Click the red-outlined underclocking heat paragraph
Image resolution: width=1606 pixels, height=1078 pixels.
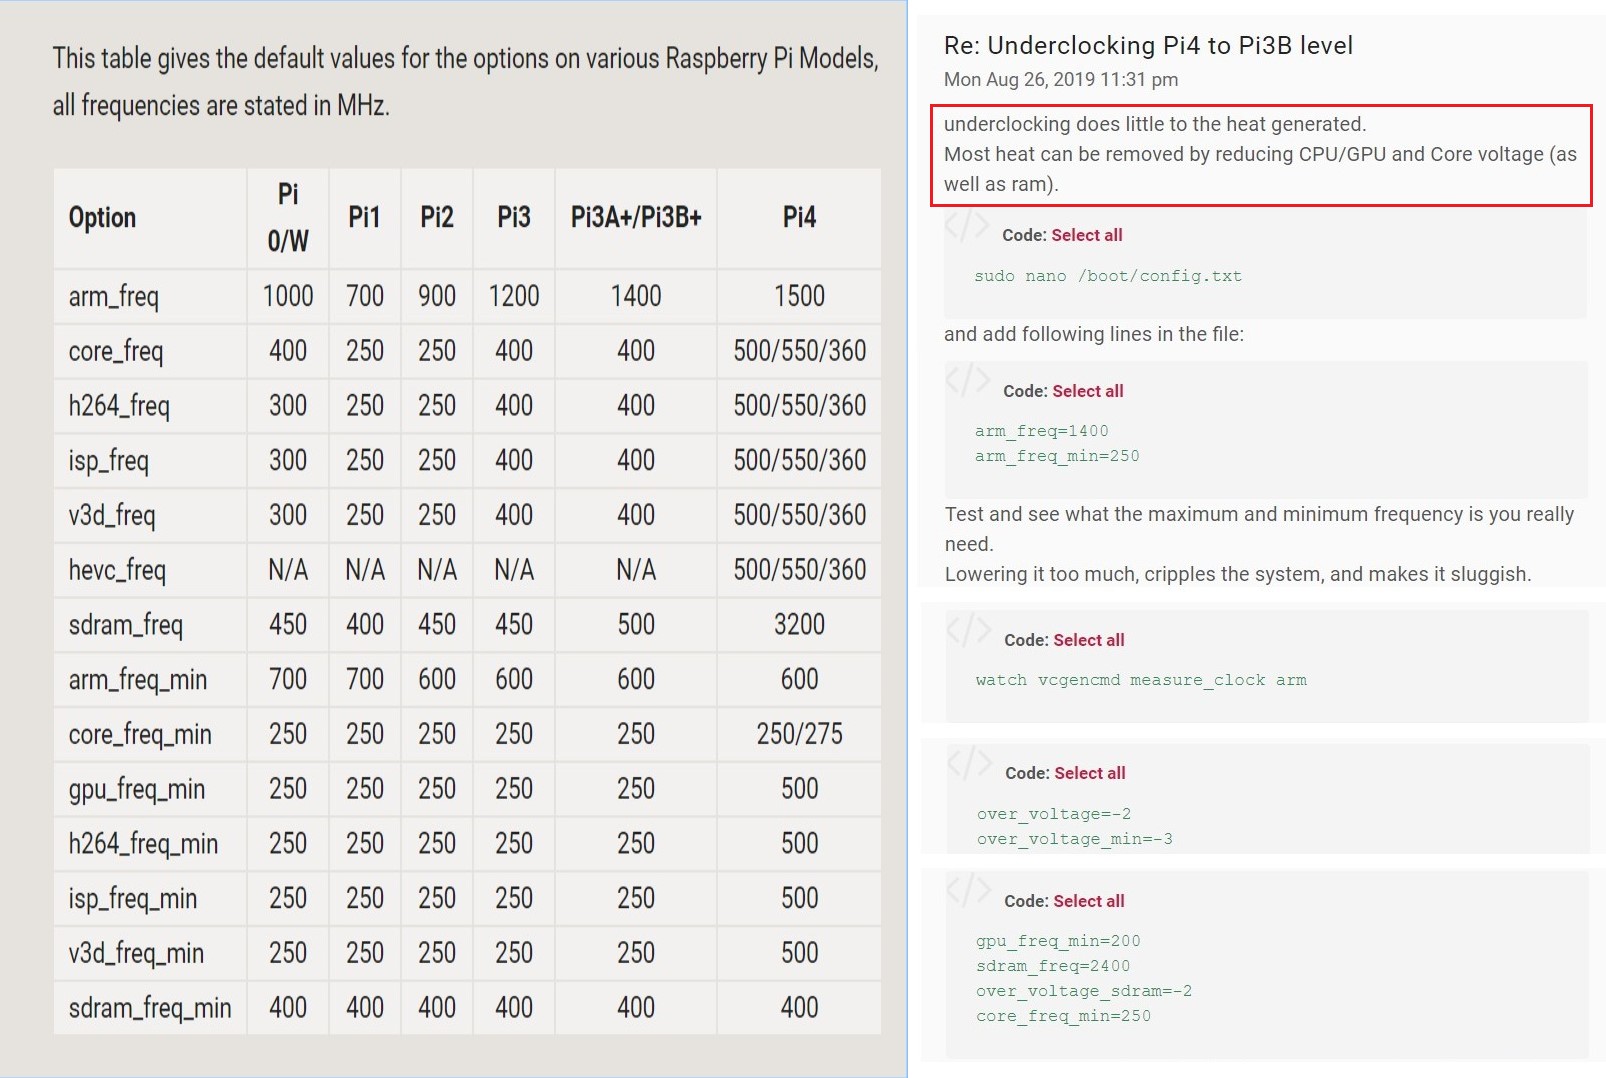(x=1259, y=154)
